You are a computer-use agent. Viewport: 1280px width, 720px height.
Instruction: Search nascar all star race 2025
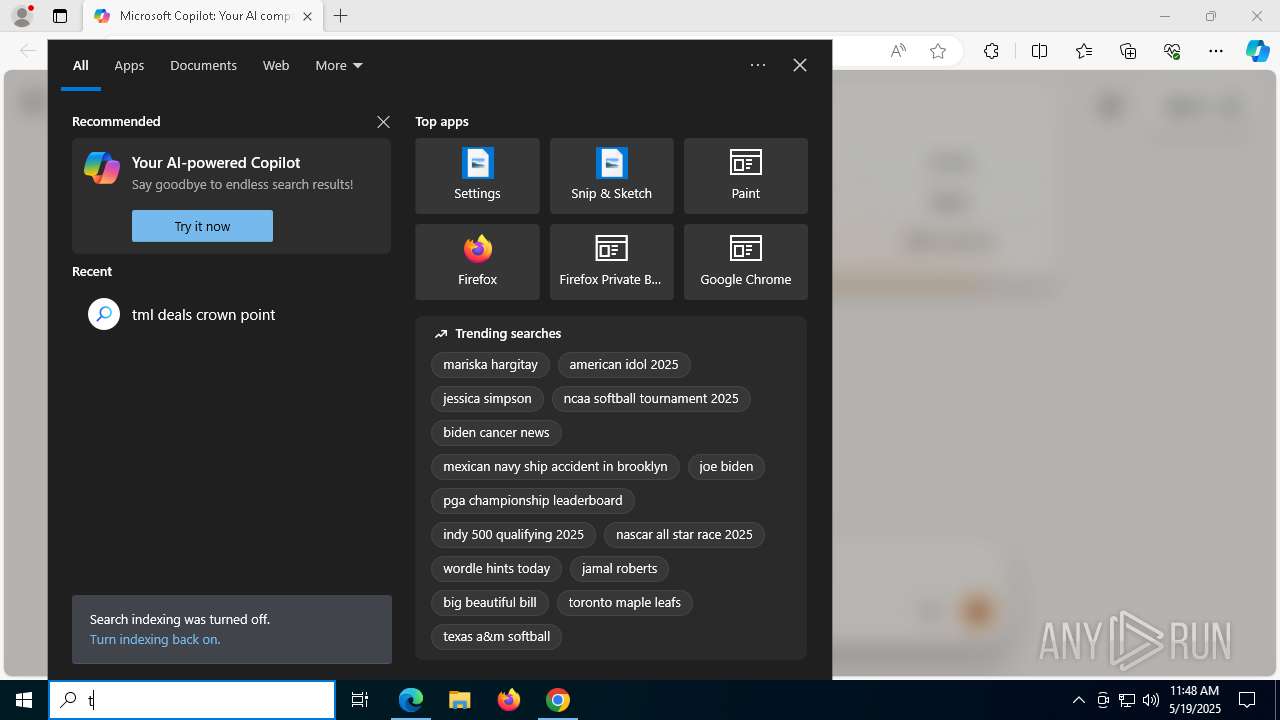tap(685, 535)
